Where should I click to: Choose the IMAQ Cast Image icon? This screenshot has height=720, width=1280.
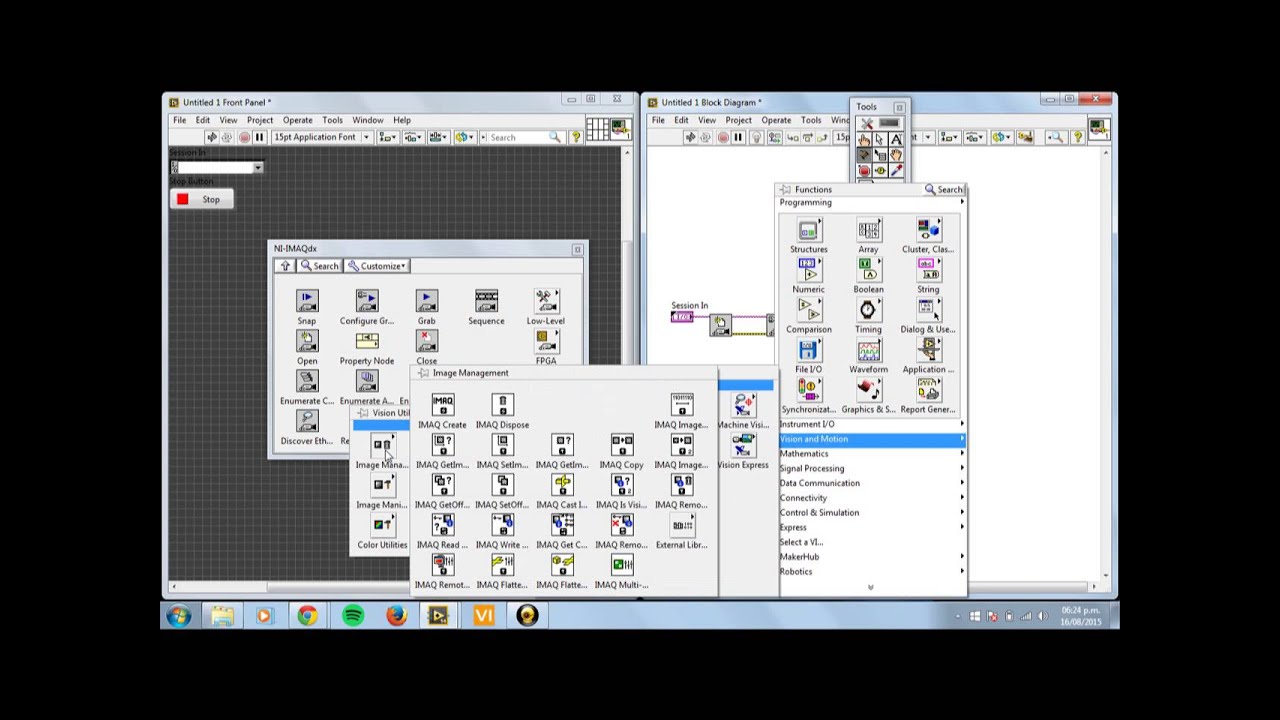[562, 485]
